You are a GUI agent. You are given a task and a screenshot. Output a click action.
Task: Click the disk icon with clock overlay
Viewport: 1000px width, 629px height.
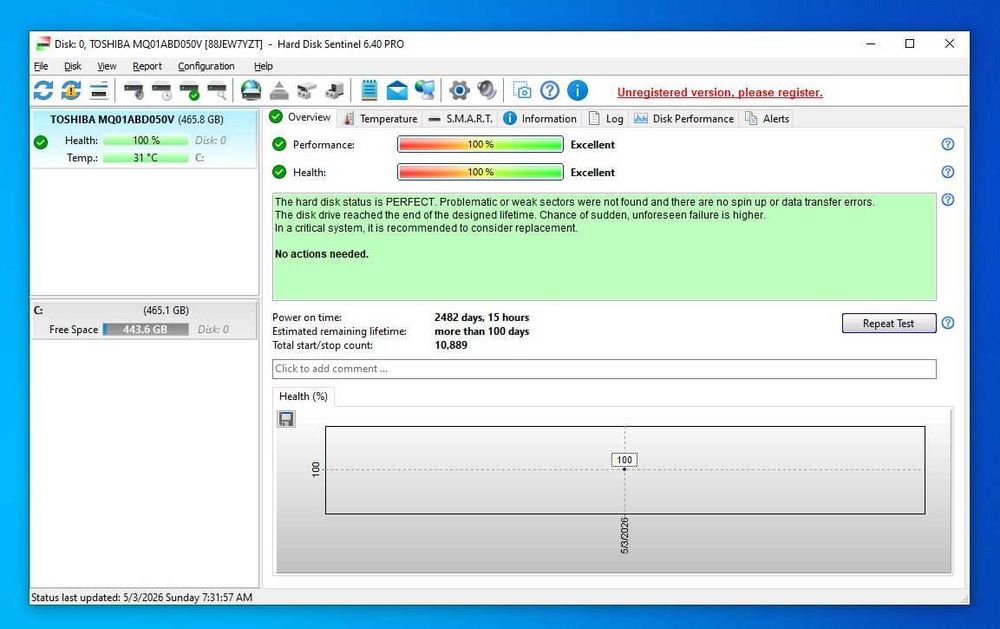pos(162,91)
